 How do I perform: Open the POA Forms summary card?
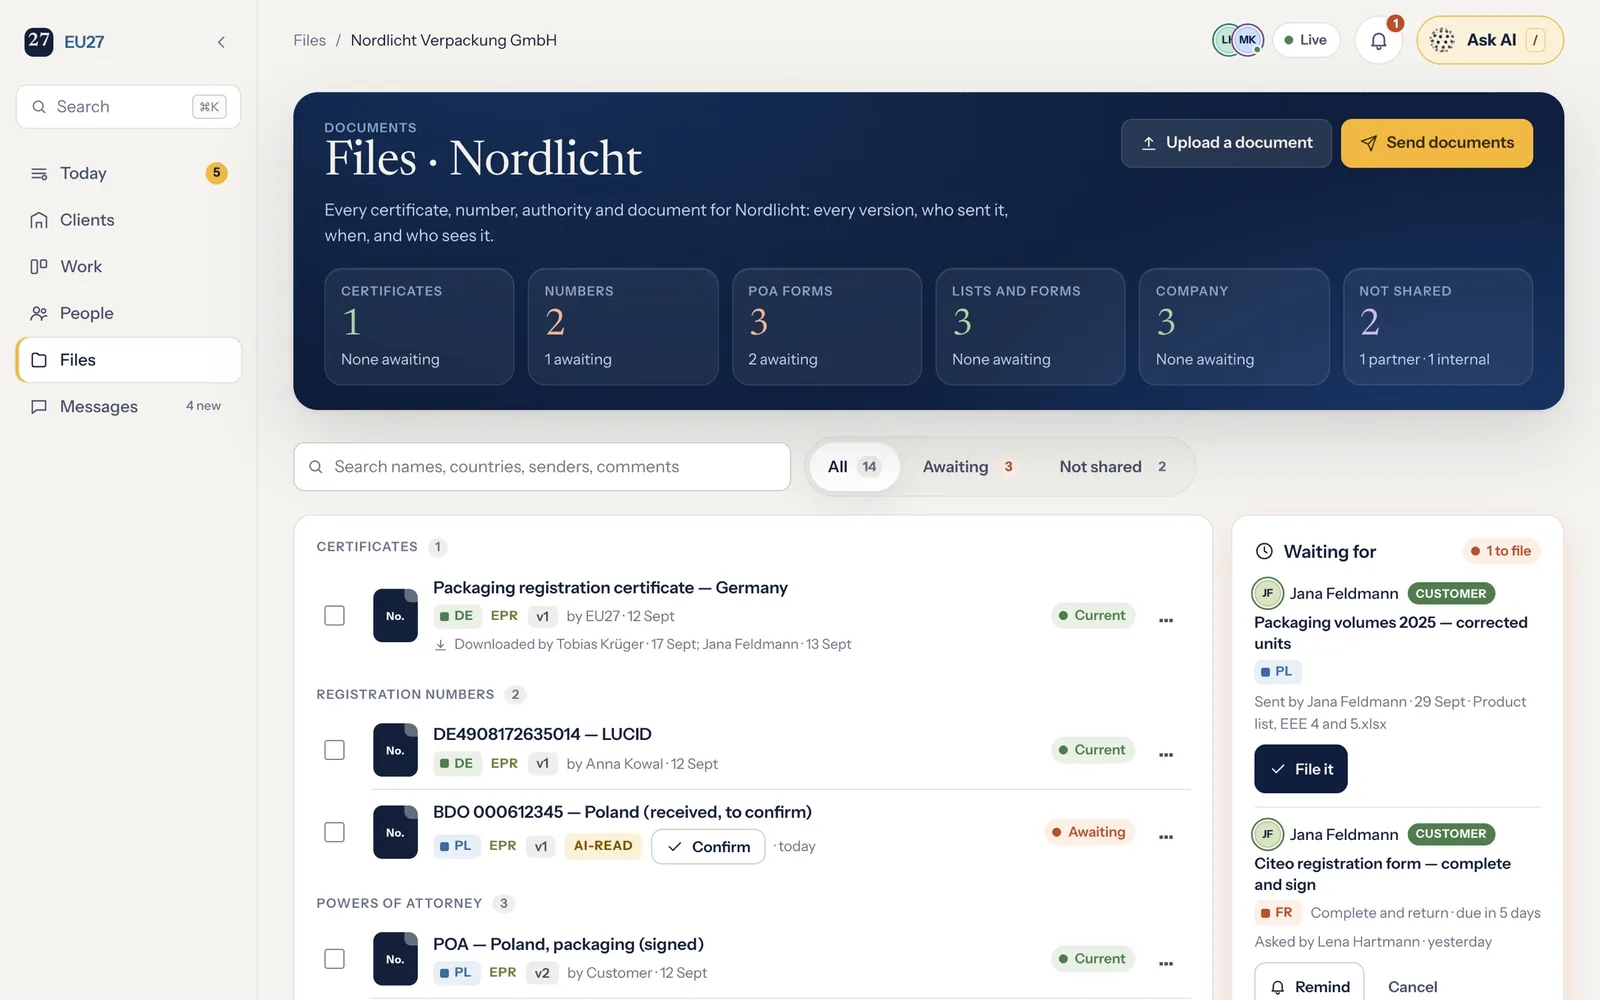pos(827,326)
